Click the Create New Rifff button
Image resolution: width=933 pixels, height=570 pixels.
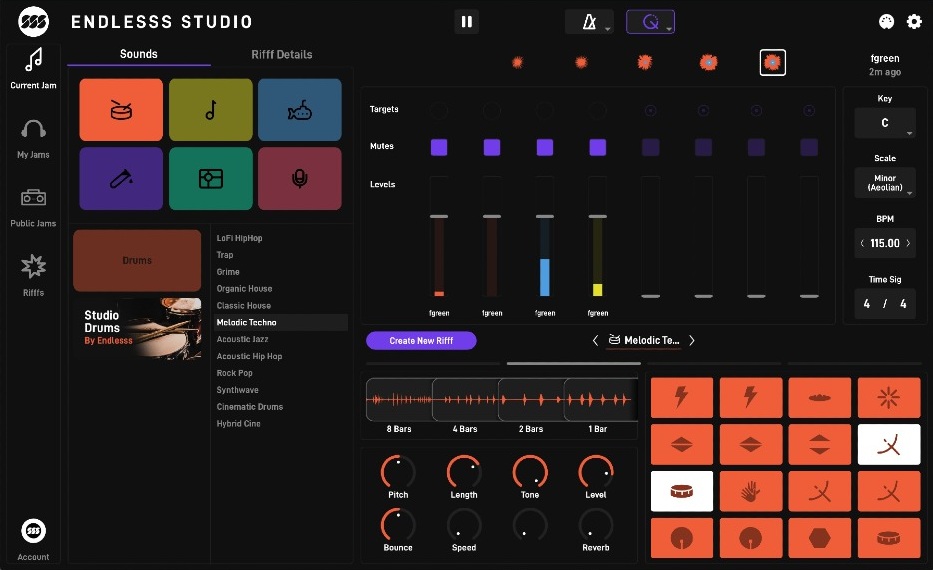point(421,341)
